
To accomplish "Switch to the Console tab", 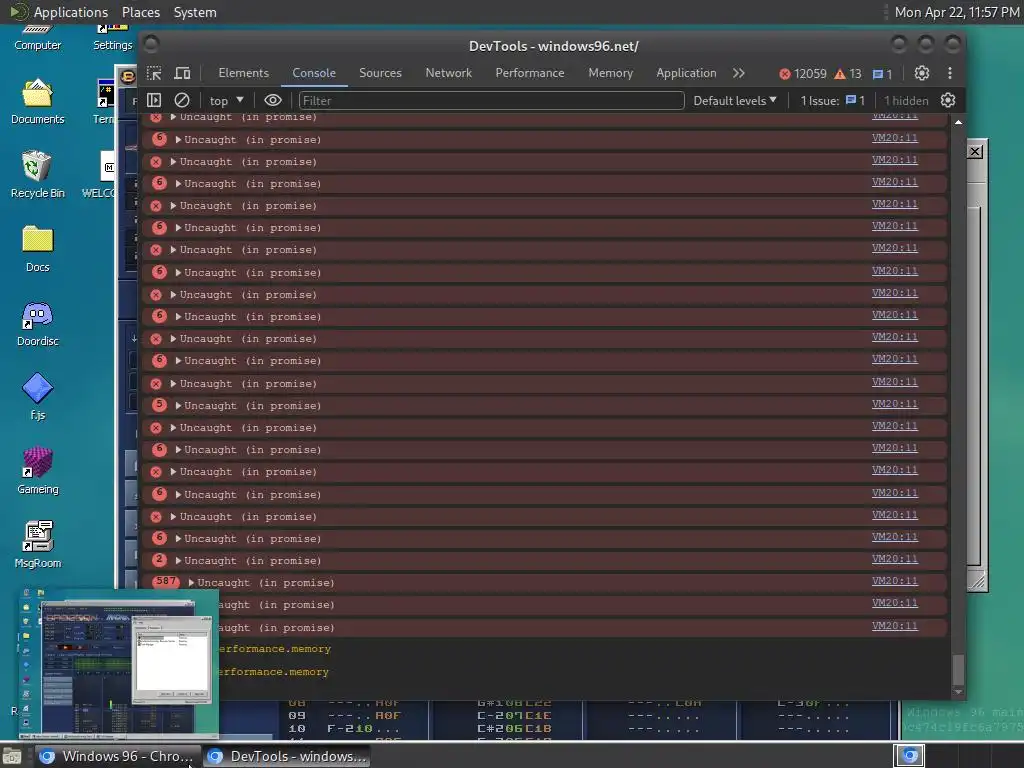I will click(314, 73).
